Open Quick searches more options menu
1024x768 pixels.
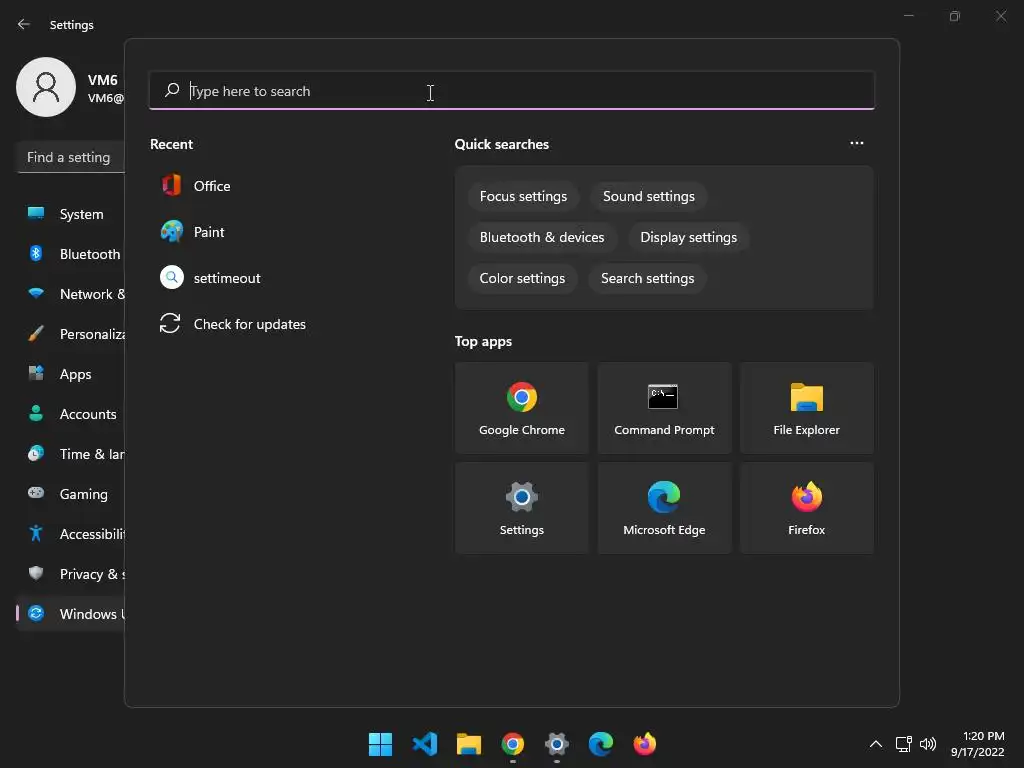click(857, 143)
